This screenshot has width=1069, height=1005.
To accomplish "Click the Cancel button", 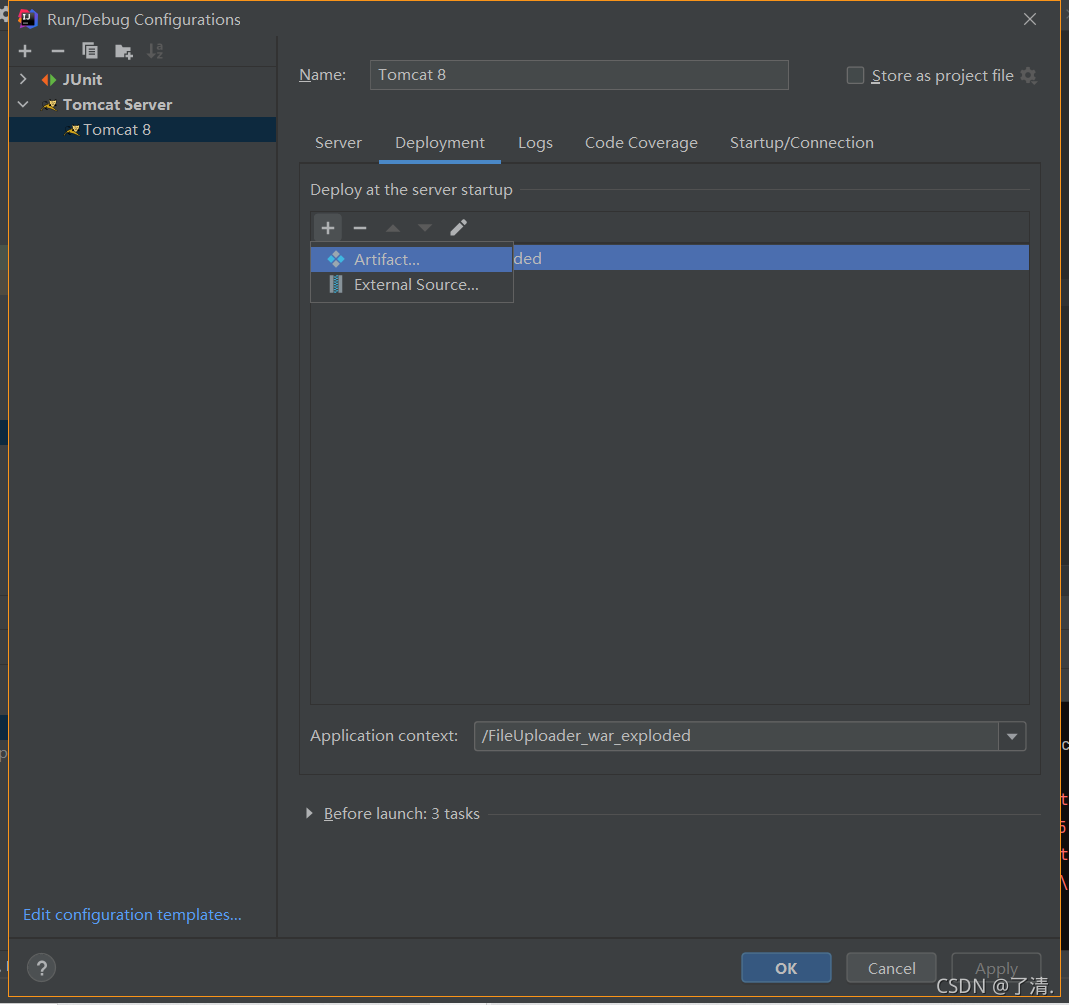I will coord(891,968).
